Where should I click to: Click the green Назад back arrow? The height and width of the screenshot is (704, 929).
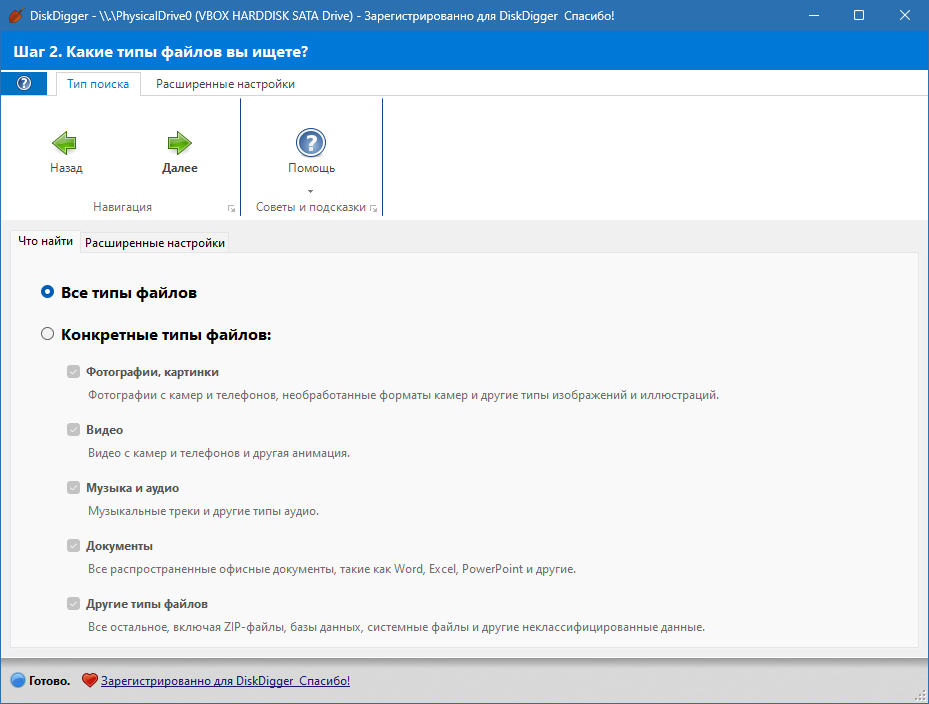(x=65, y=143)
